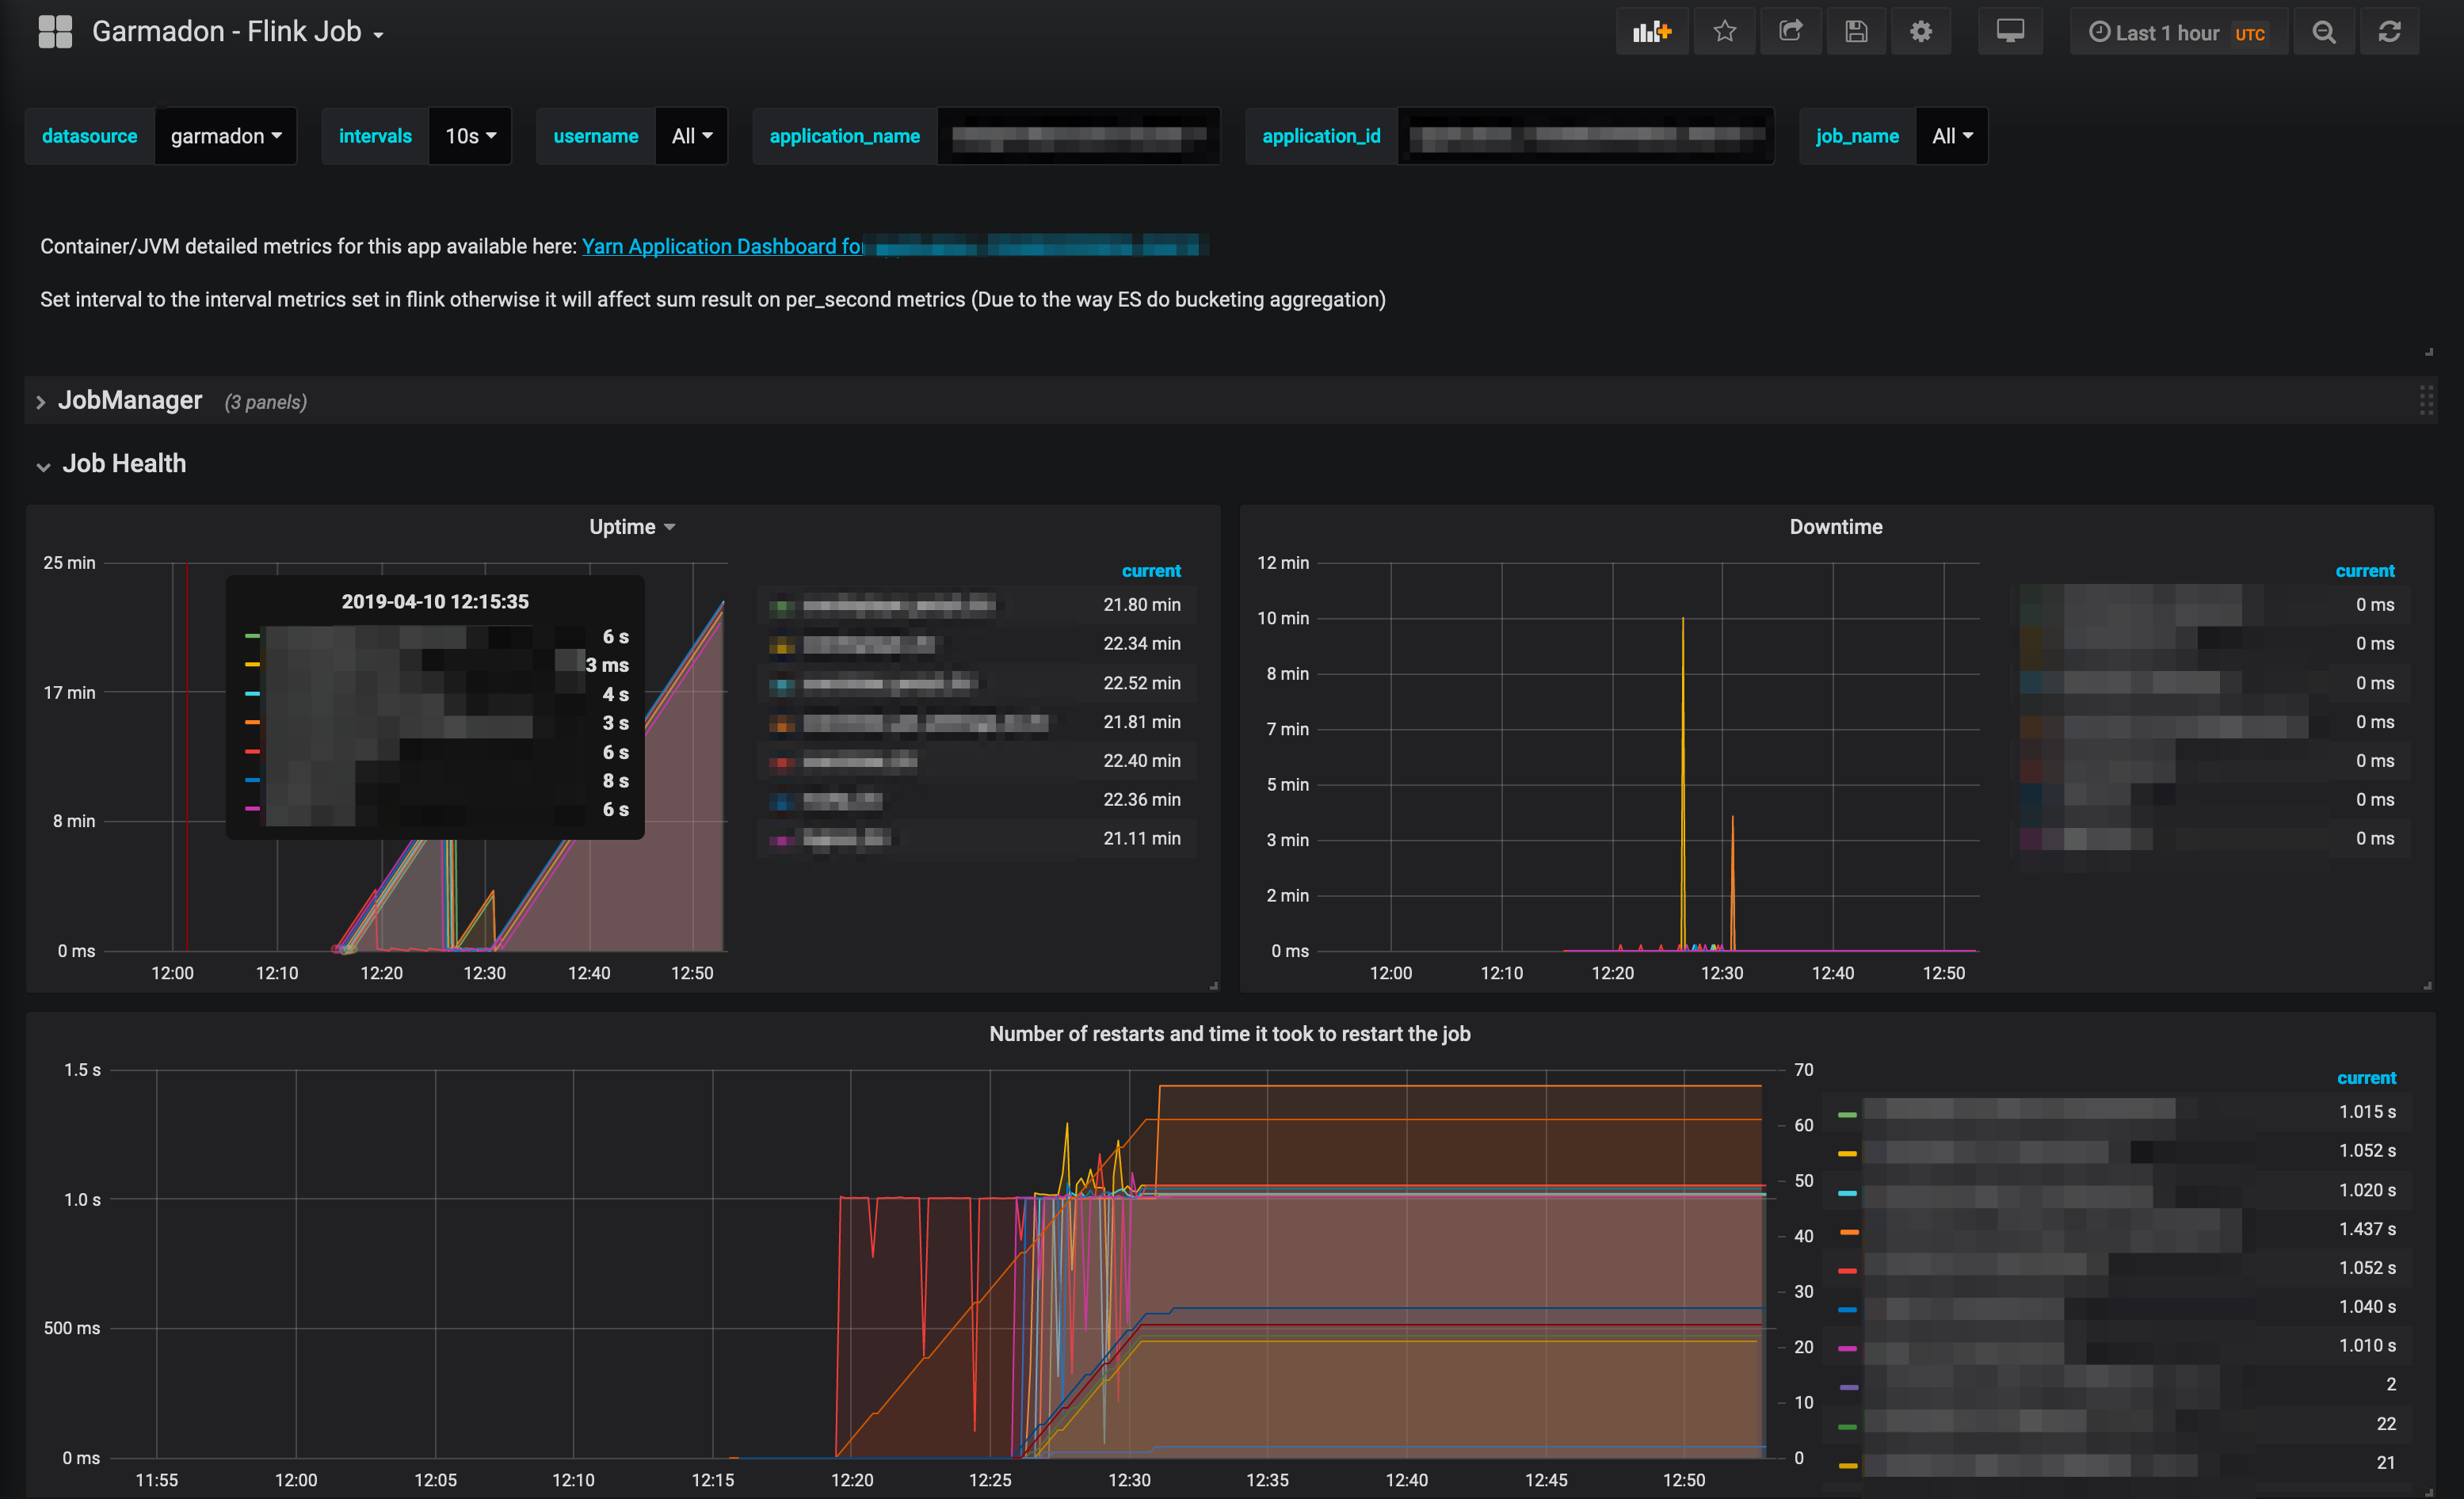Save the dashboard with floppy icon

tap(1856, 32)
